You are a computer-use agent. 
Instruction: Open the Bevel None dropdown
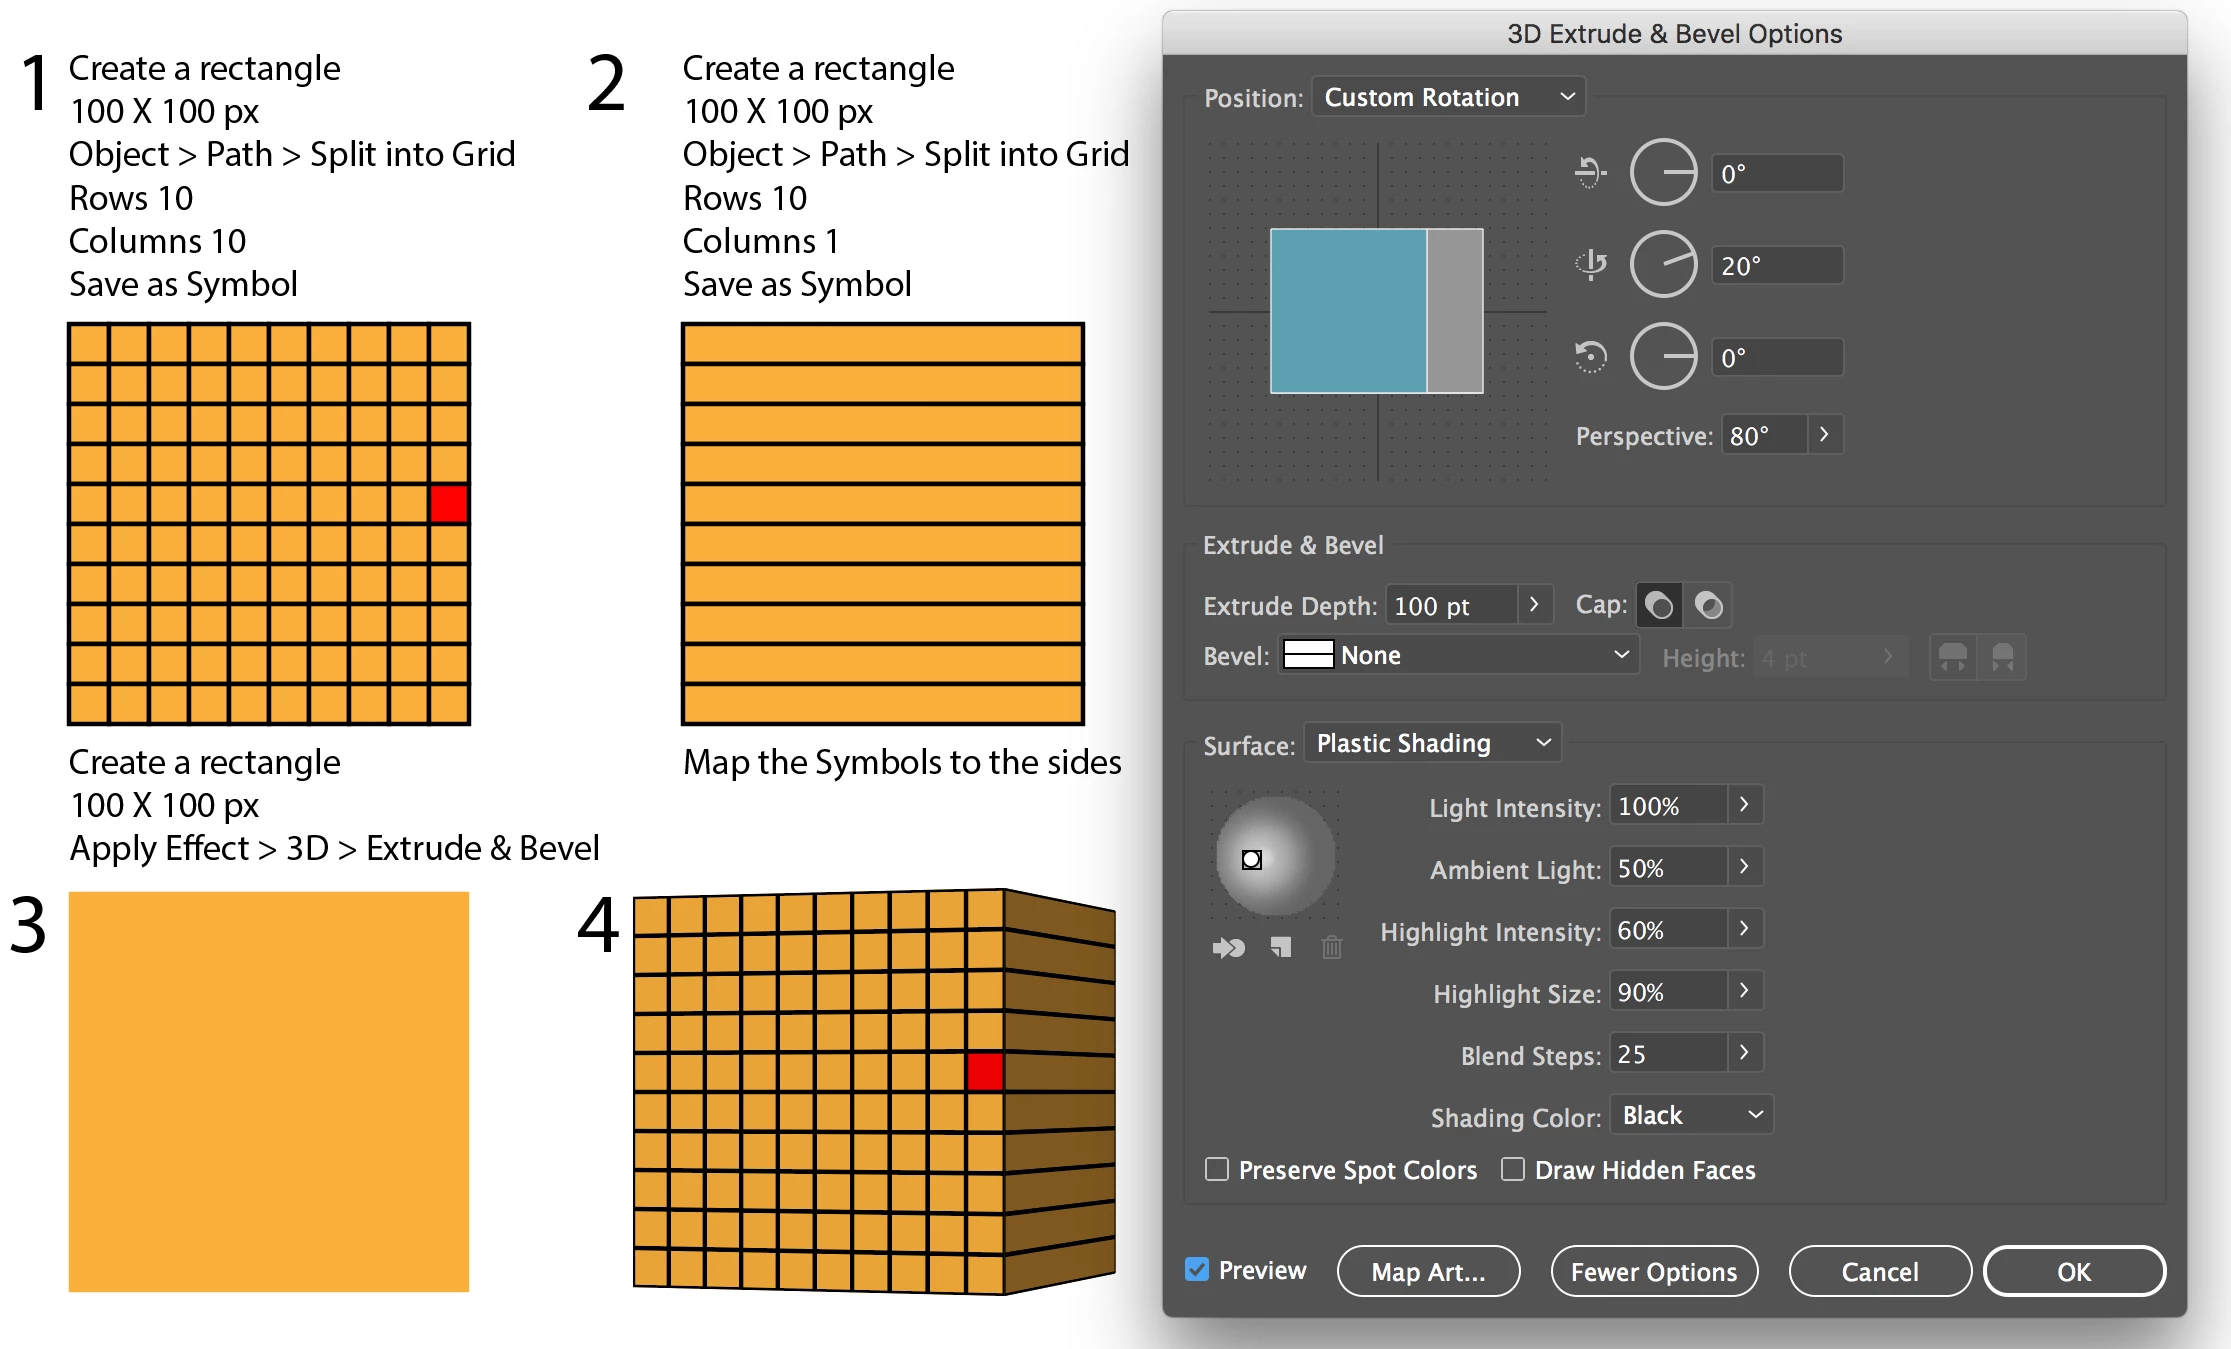point(1458,655)
